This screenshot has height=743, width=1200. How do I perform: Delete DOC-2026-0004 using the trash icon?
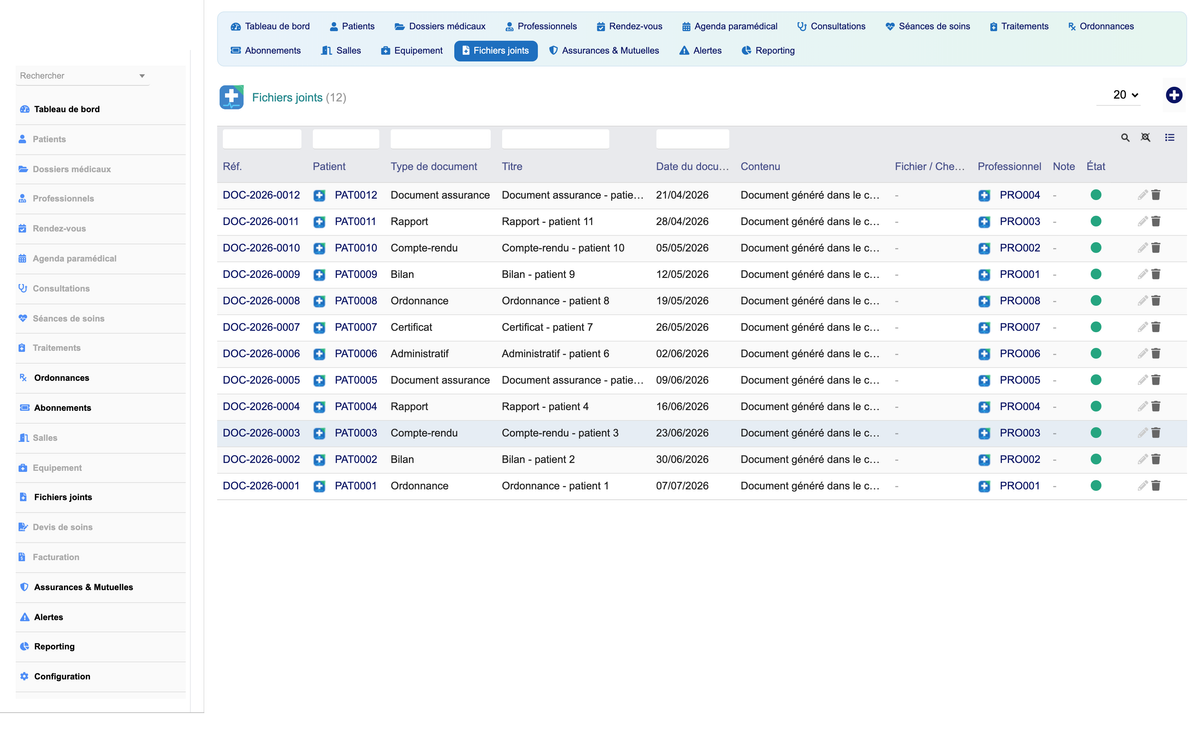1156,407
